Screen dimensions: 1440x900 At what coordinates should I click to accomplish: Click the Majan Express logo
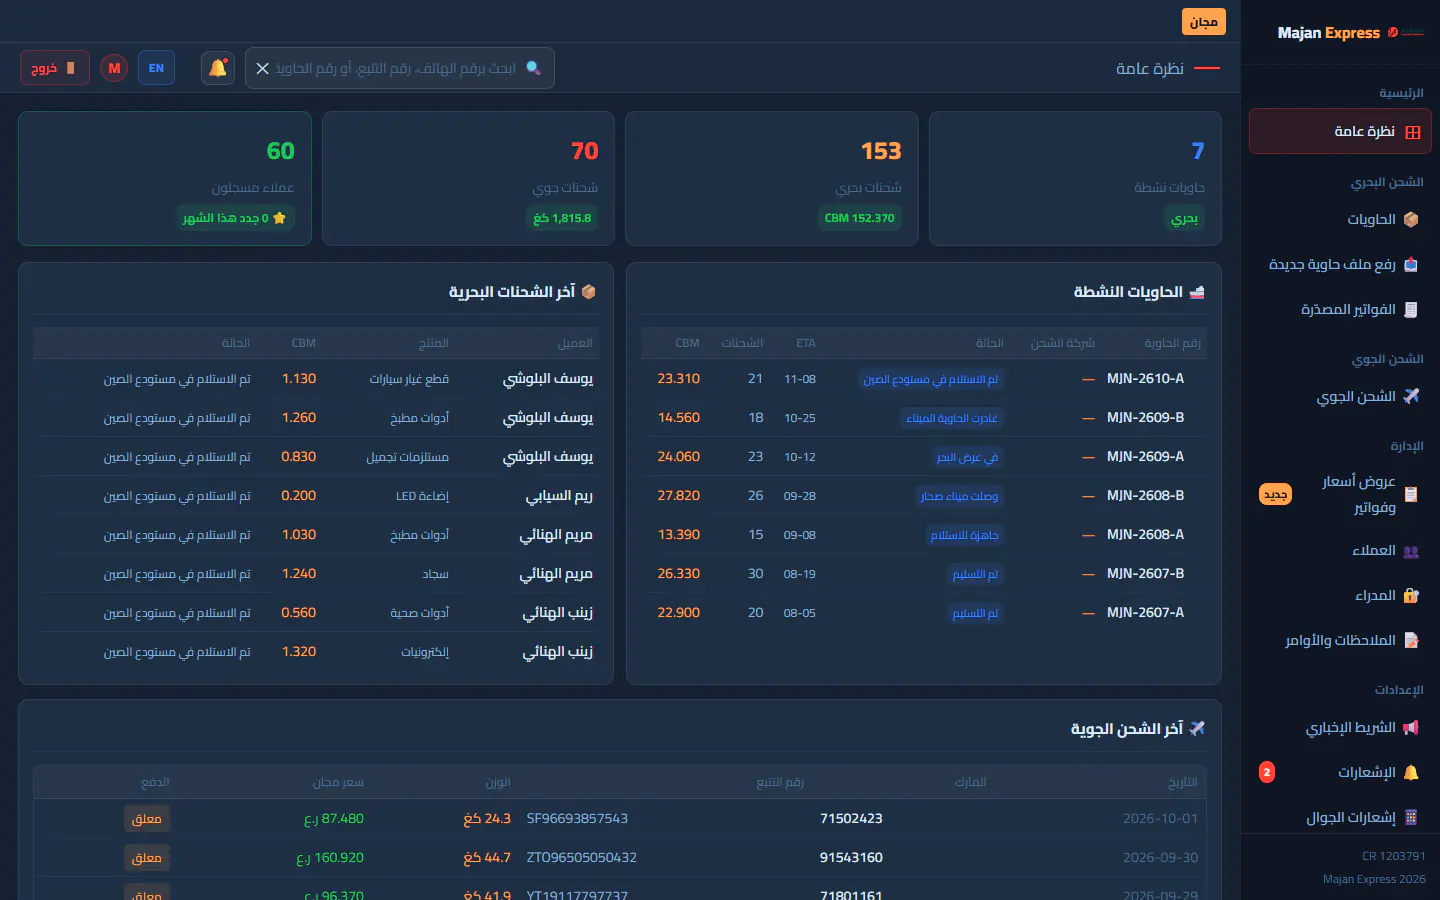tap(1350, 33)
